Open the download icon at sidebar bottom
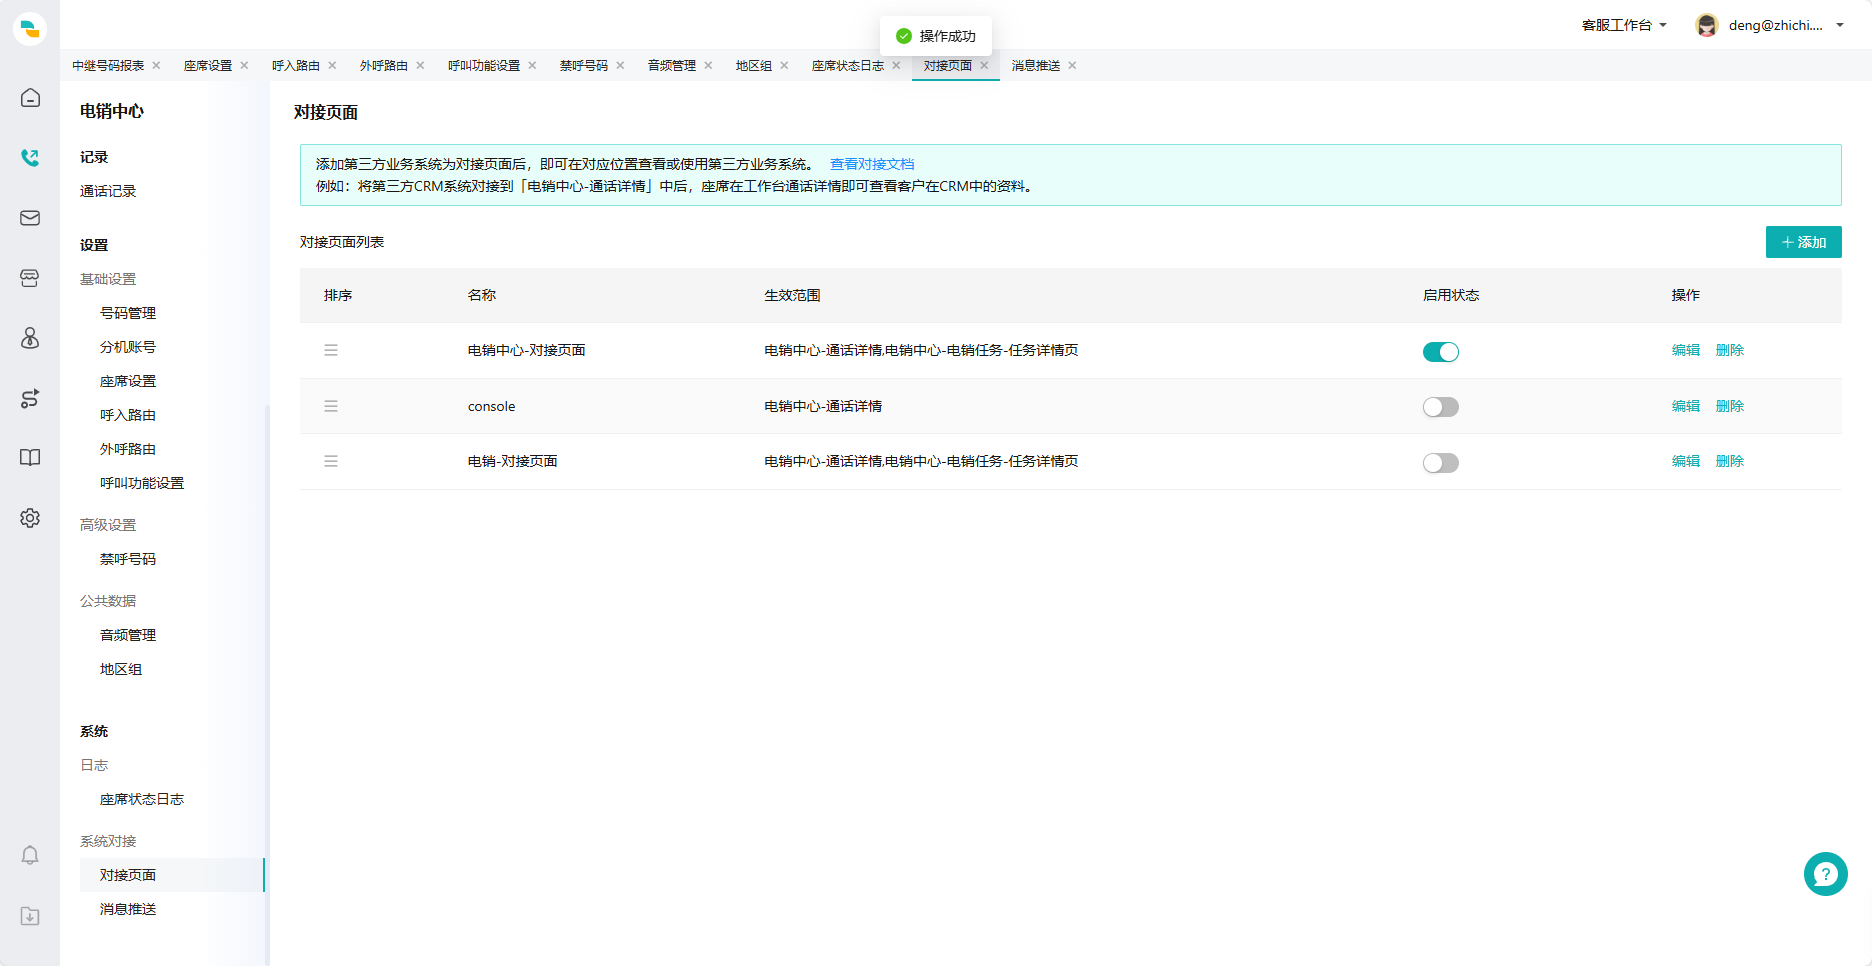The width and height of the screenshot is (1872, 966). (30, 916)
